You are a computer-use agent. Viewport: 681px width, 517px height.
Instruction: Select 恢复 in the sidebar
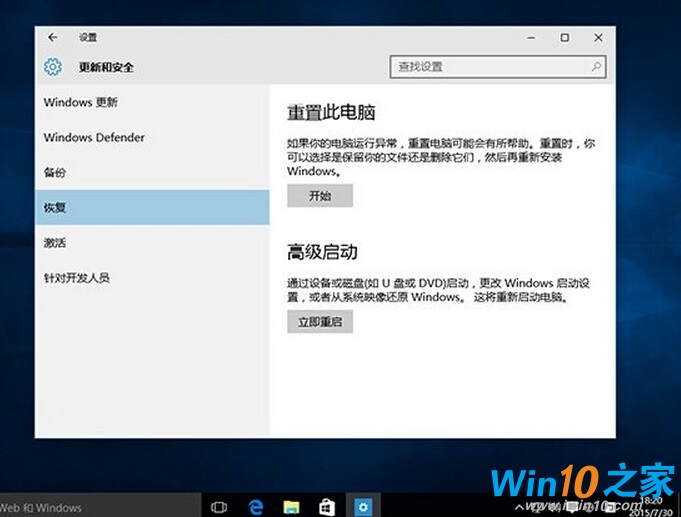coord(152,207)
